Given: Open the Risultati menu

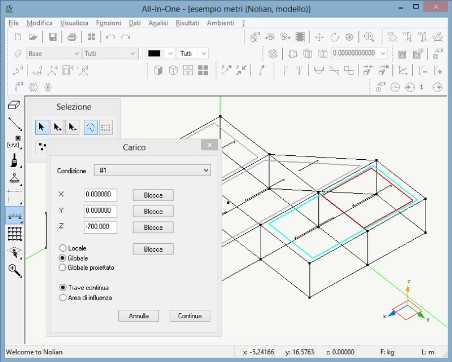Looking at the screenshot, I should (187, 23).
